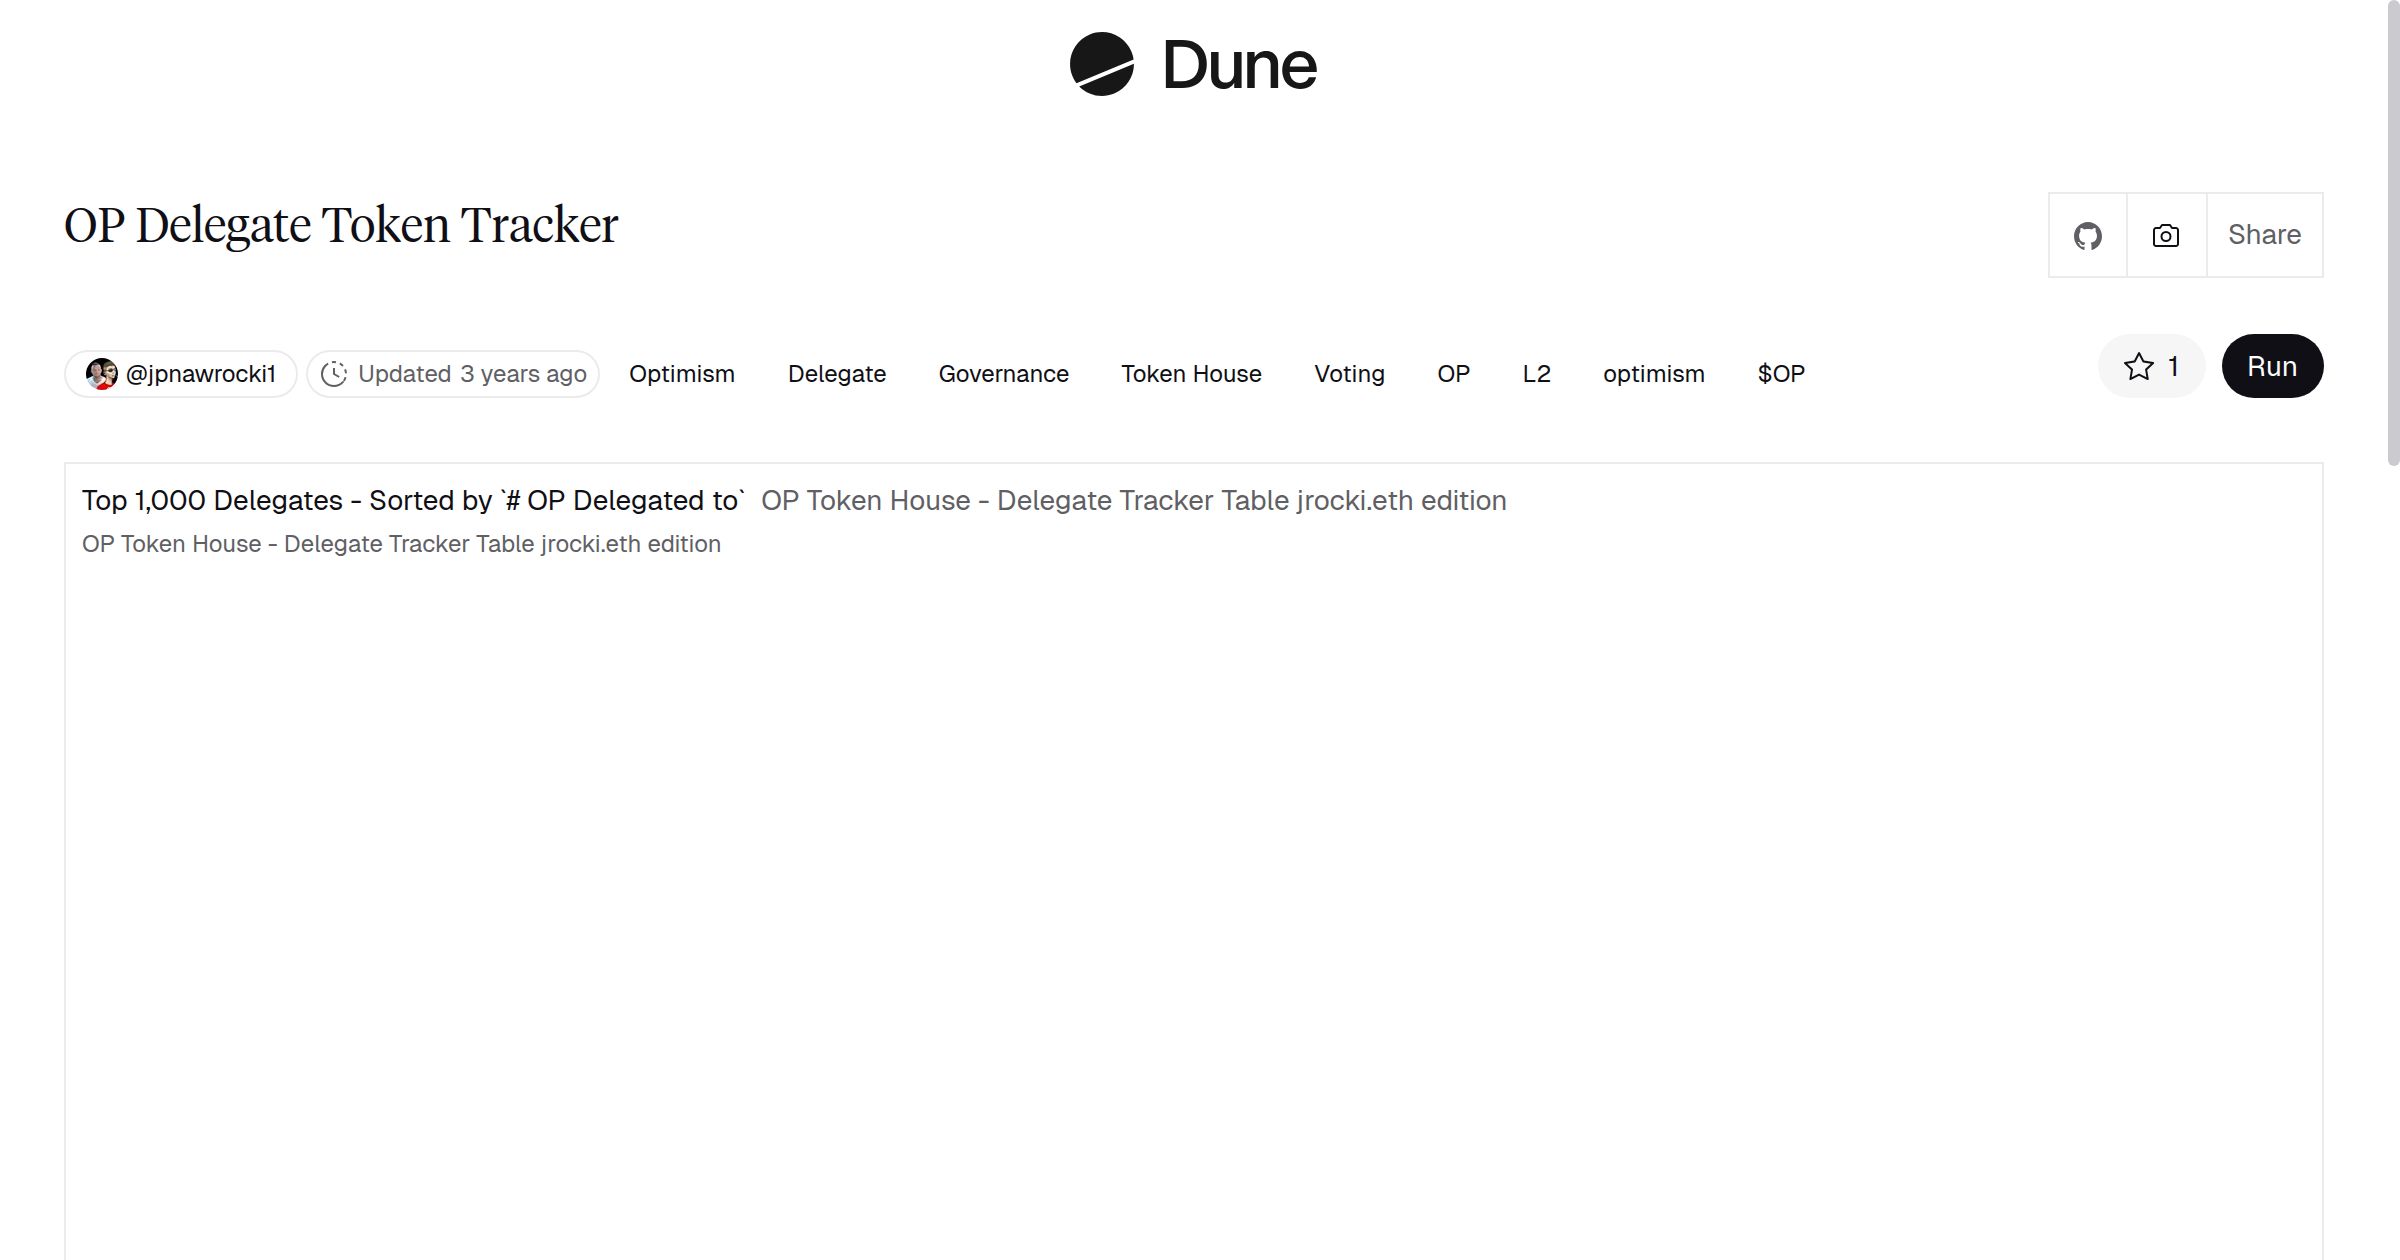Open the Token House tag
2400x1260 pixels.
pyautogui.click(x=1191, y=373)
